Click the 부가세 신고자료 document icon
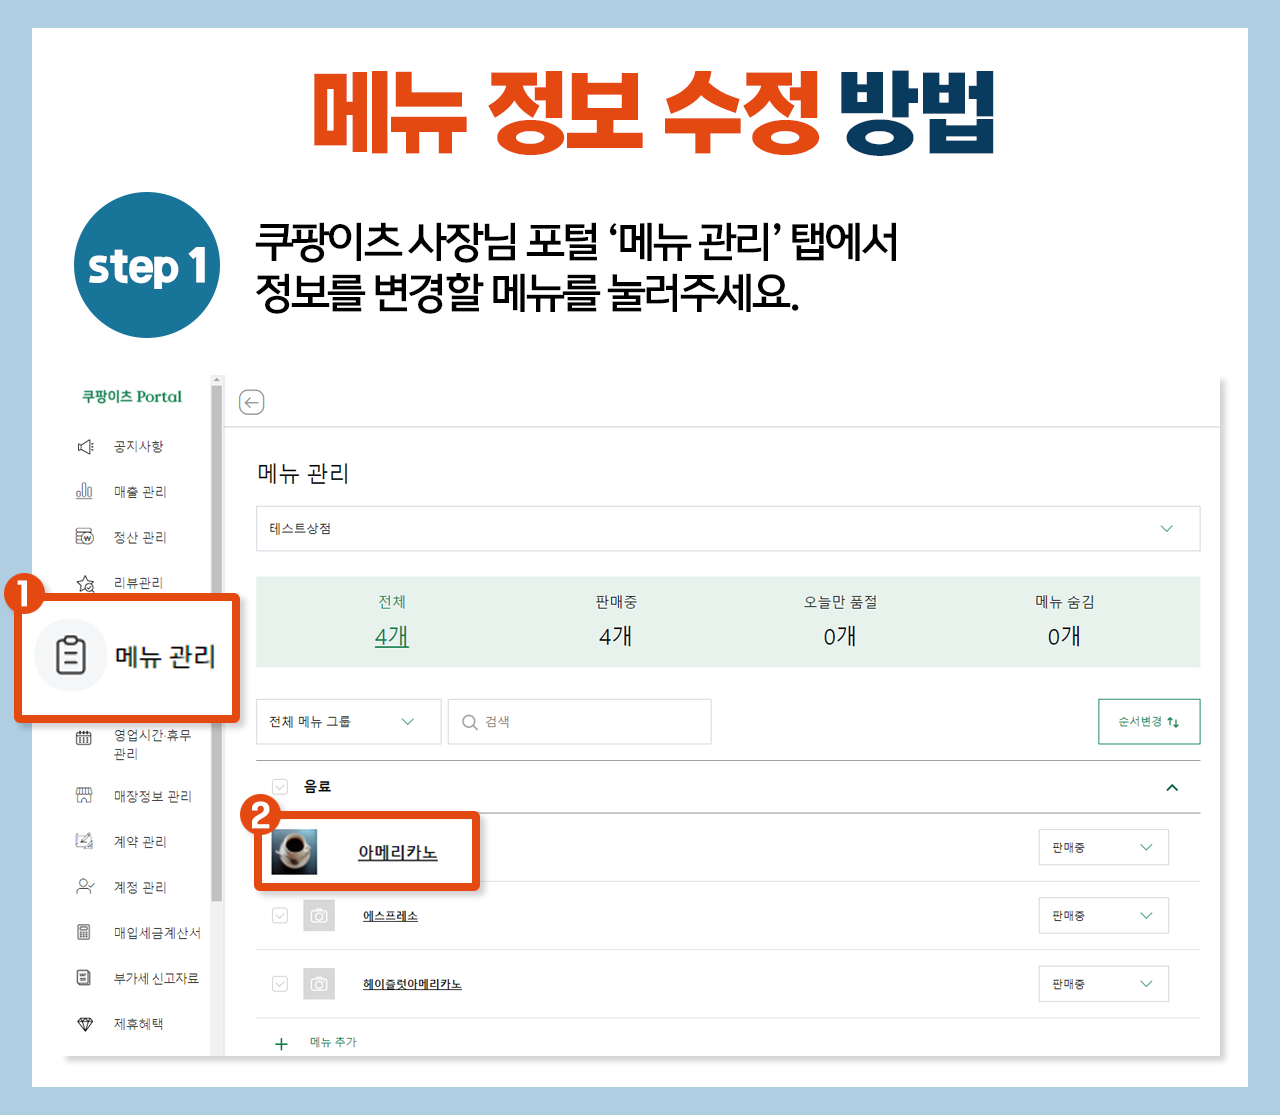 (84, 977)
